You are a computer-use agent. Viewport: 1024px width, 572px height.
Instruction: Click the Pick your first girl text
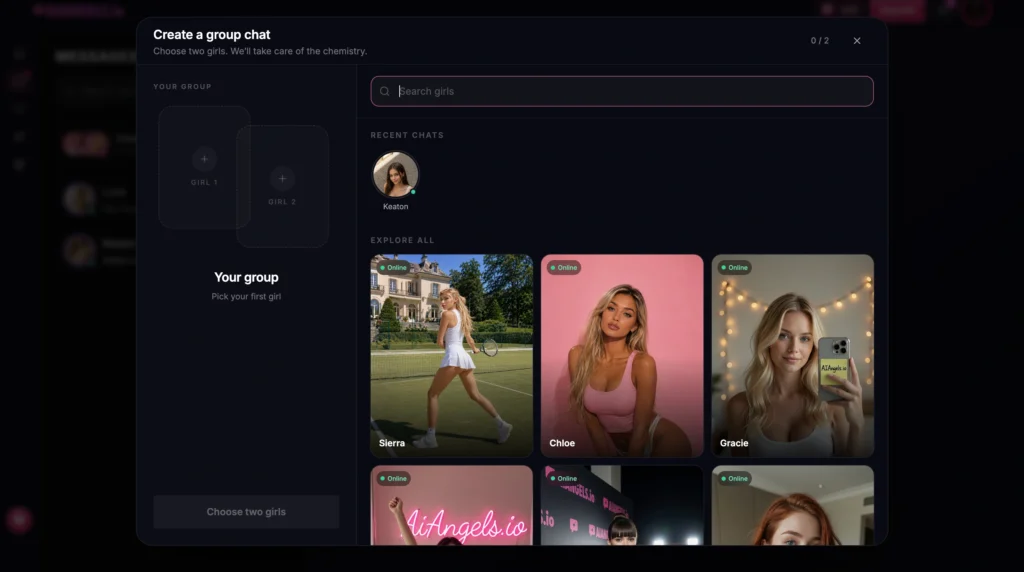[x=246, y=296]
